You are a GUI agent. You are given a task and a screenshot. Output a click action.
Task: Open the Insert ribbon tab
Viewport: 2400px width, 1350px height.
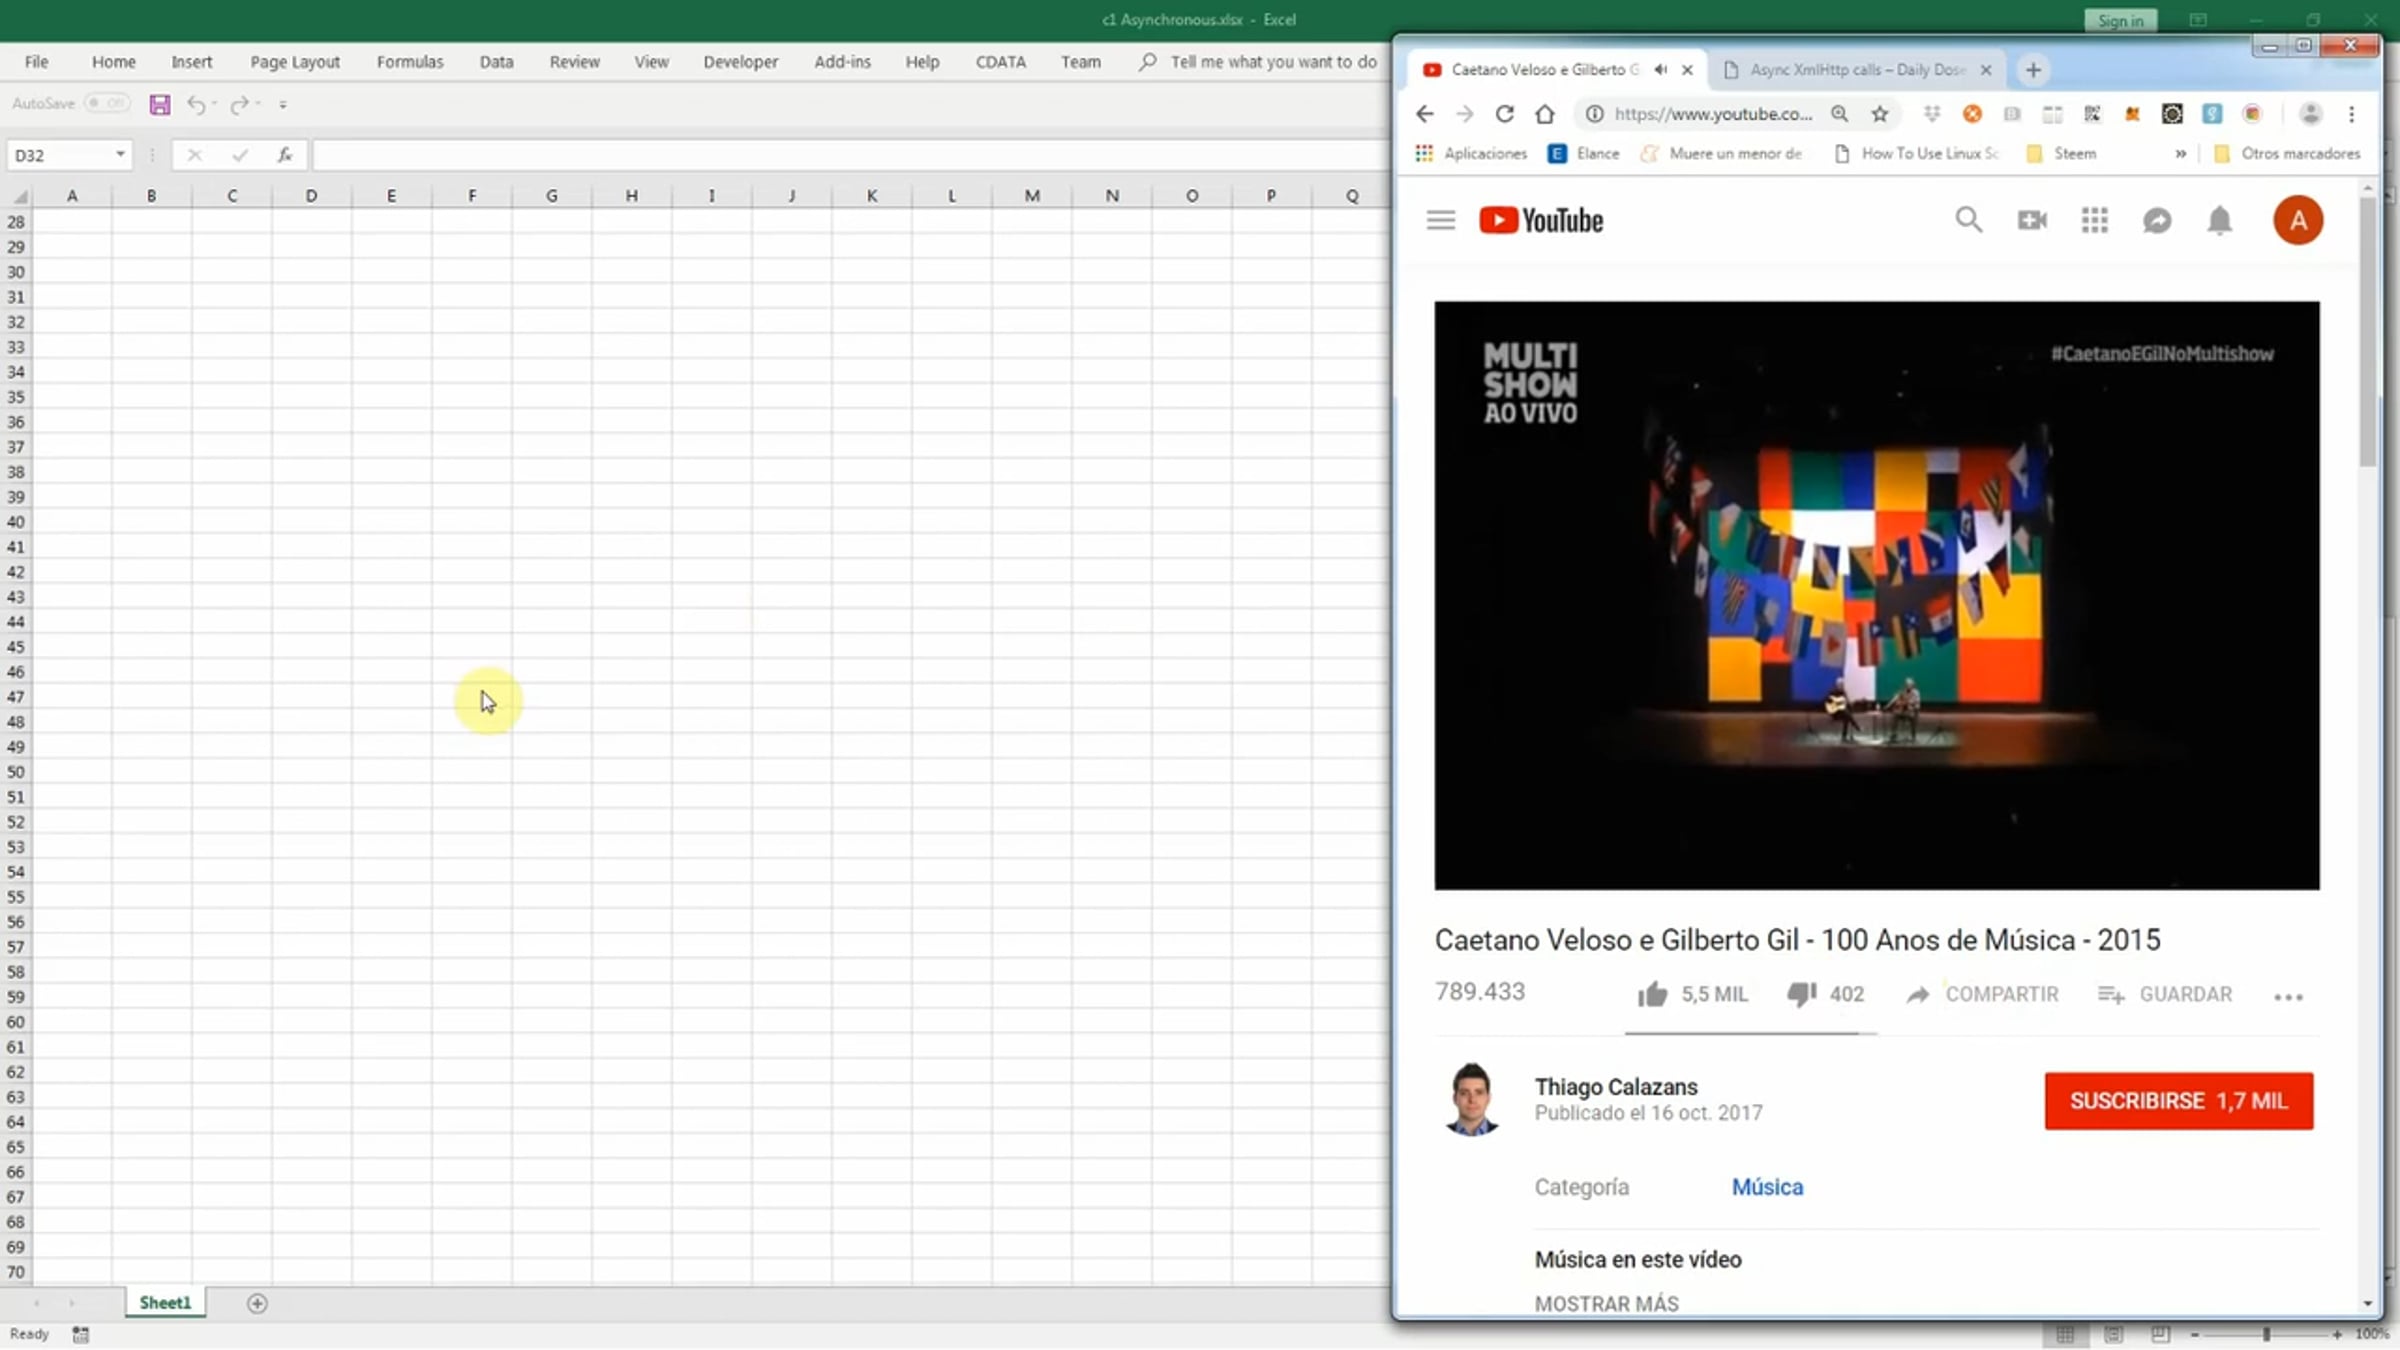coord(191,62)
